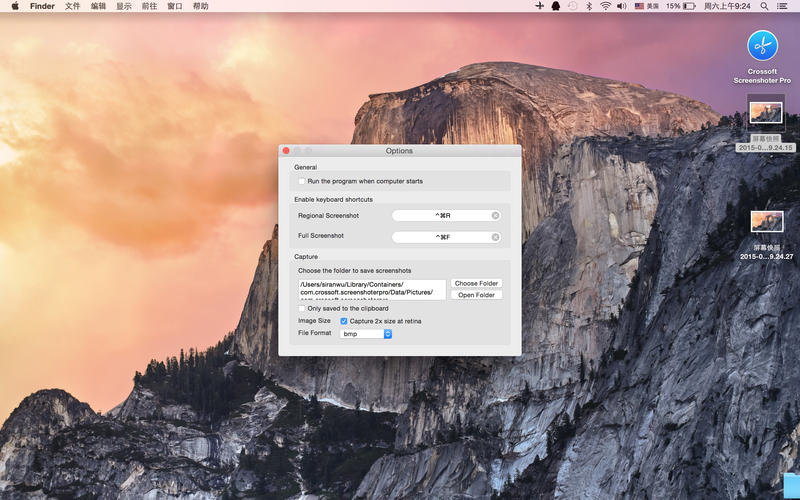Click the QQ penguin menu bar icon
800x500 pixels.
tap(555, 6)
